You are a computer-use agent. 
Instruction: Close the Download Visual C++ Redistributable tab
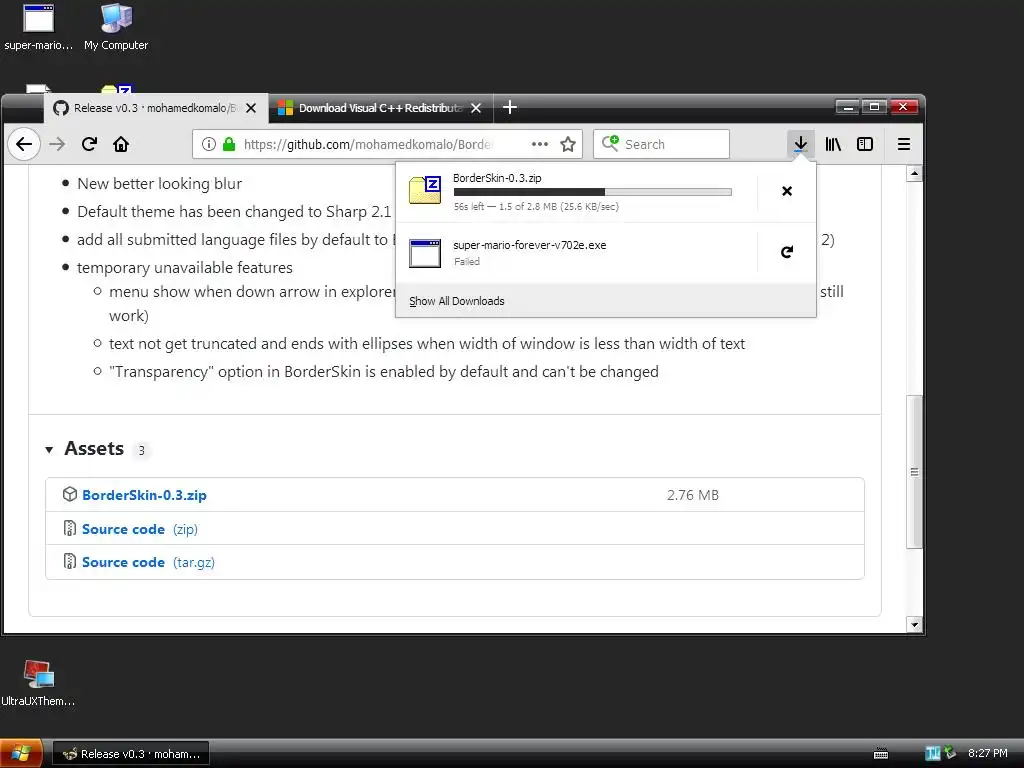[x=476, y=108]
